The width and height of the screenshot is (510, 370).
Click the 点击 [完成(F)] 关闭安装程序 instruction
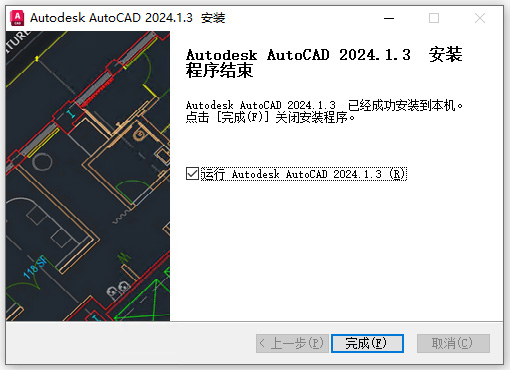(270, 117)
